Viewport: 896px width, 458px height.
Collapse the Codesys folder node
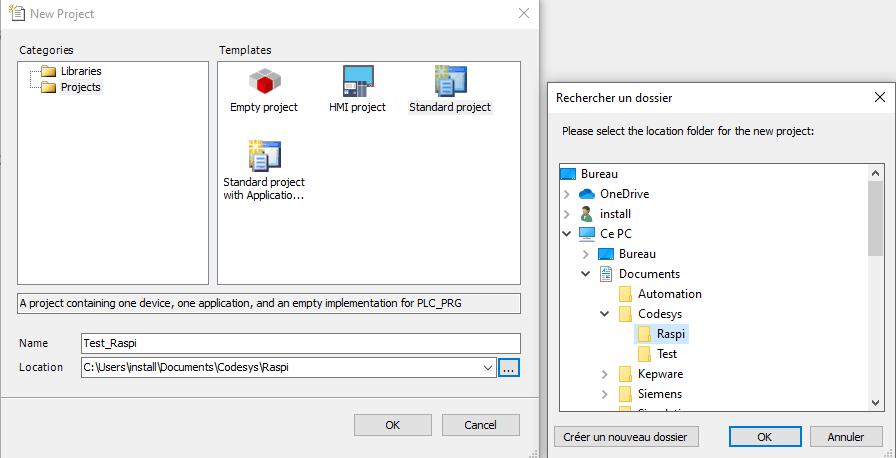[x=605, y=314]
